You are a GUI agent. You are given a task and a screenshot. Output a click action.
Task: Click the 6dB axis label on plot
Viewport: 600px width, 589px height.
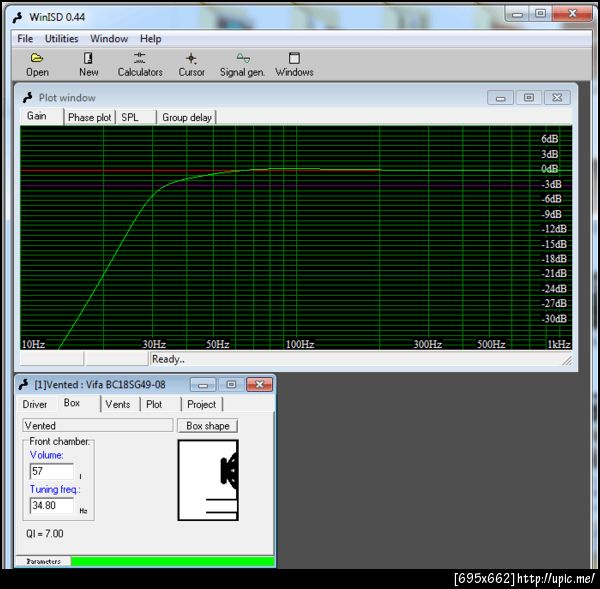[x=549, y=139]
